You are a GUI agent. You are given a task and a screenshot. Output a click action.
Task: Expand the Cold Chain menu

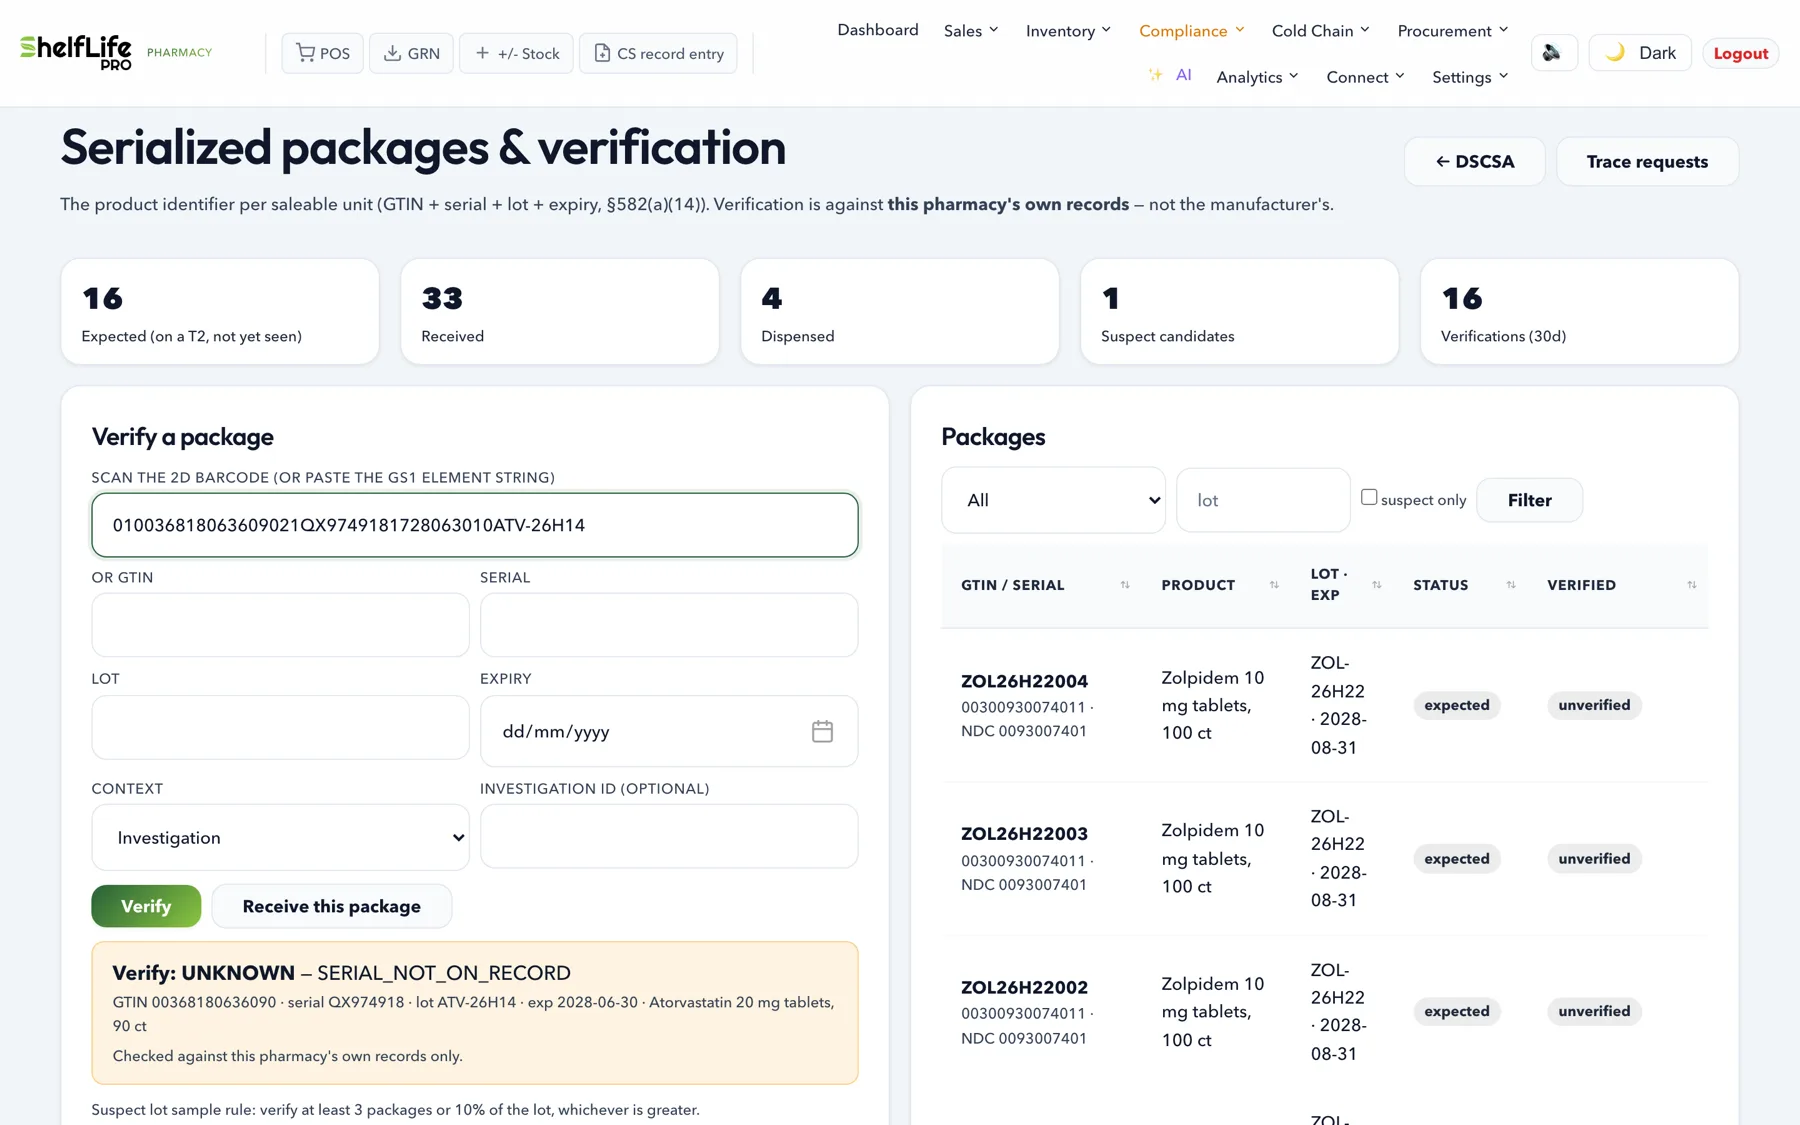pos(1320,31)
